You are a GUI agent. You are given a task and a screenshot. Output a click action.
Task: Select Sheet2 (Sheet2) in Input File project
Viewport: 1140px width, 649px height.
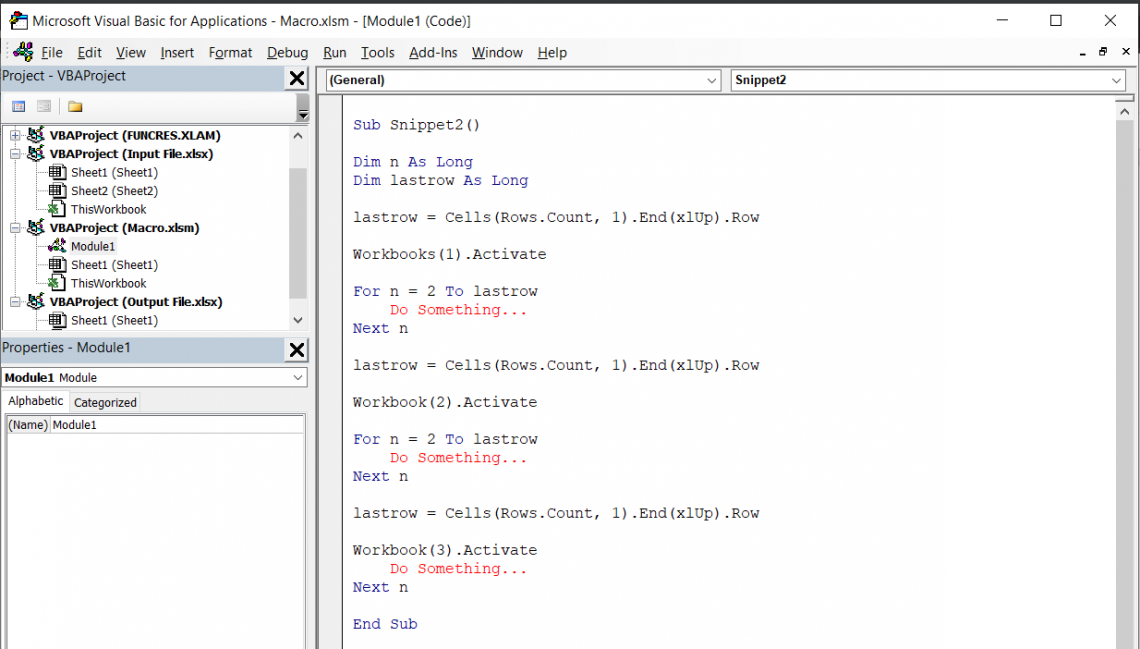point(113,191)
